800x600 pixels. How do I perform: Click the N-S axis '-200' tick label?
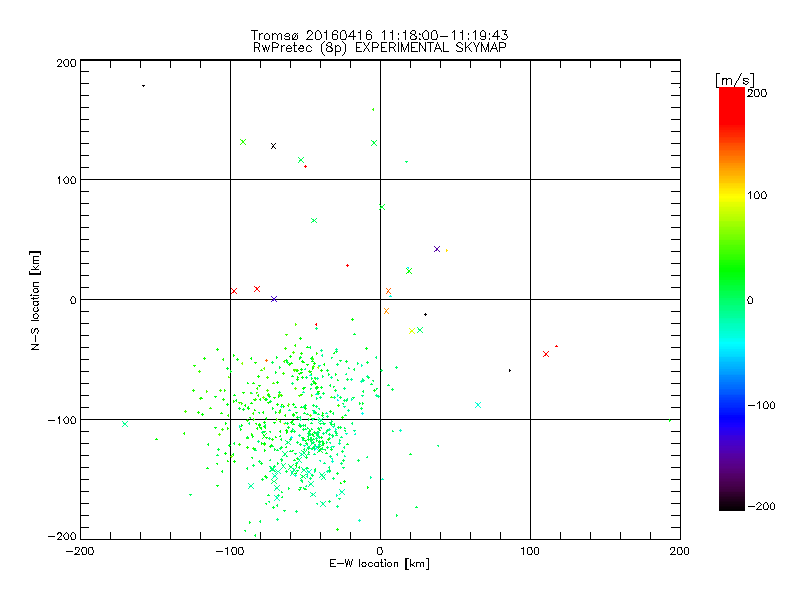[x=62, y=536]
